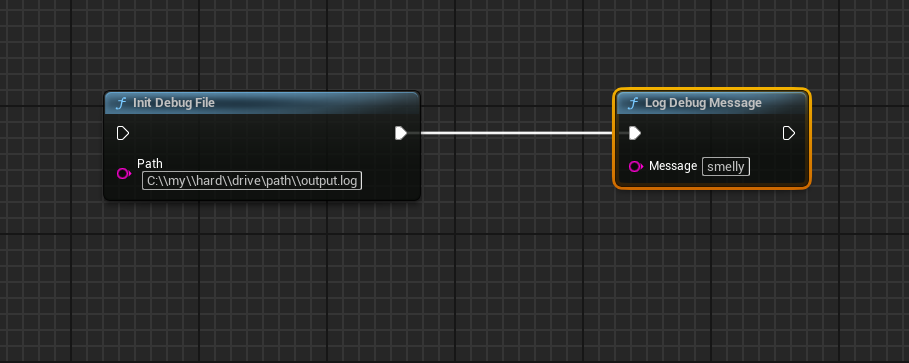Click the input execution pin on Log Debug Message

click(x=635, y=133)
